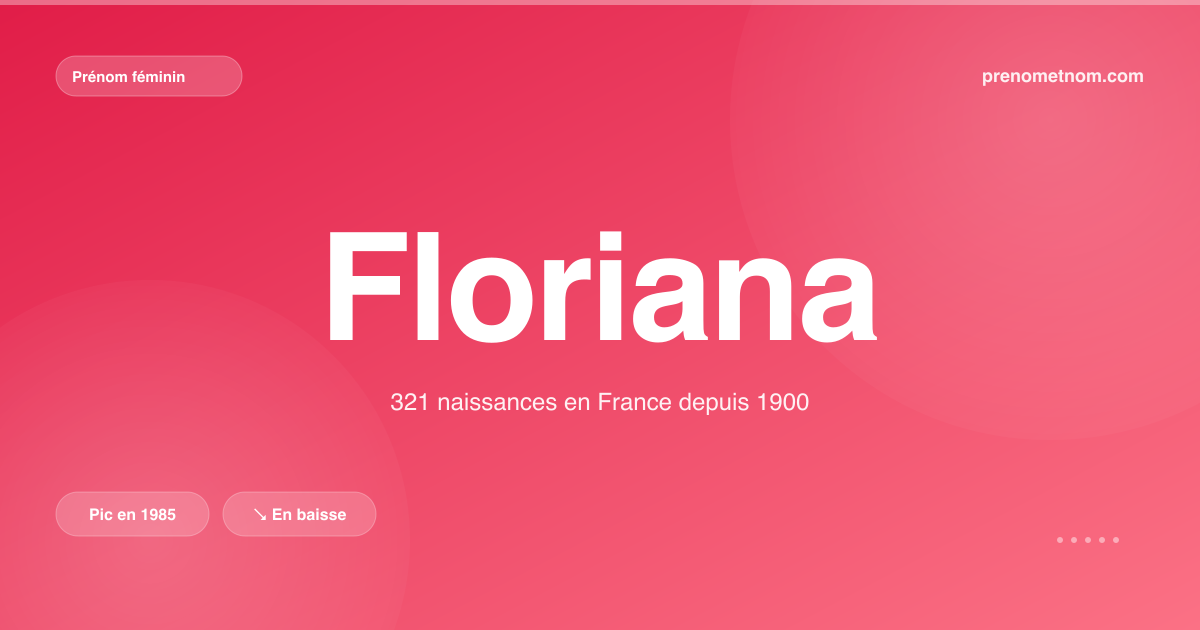This screenshot has height=630, width=1200.
Task: Click "321 naissances en France depuis 1900" text
Action: click(600, 403)
